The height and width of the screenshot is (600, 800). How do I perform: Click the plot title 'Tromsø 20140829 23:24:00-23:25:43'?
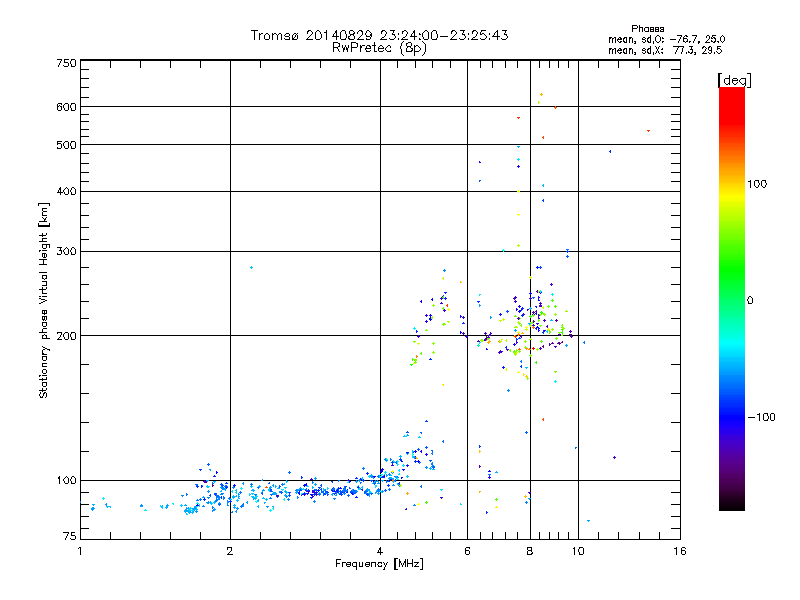click(x=379, y=35)
